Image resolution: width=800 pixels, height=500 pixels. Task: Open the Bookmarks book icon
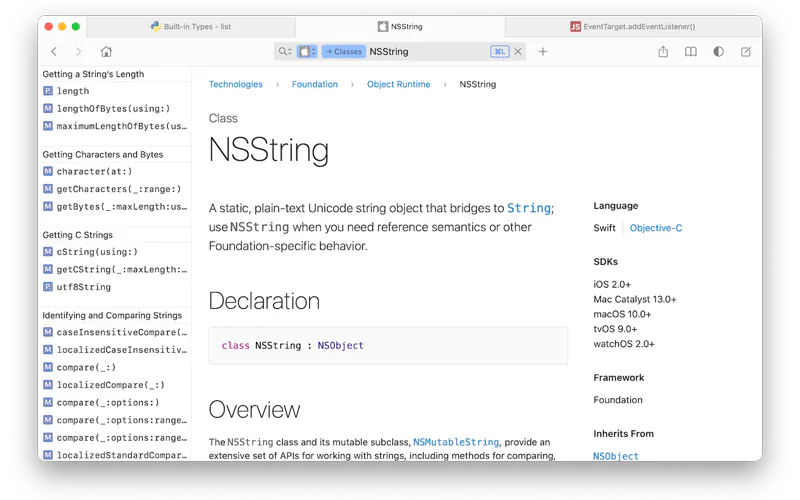(690, 52)
